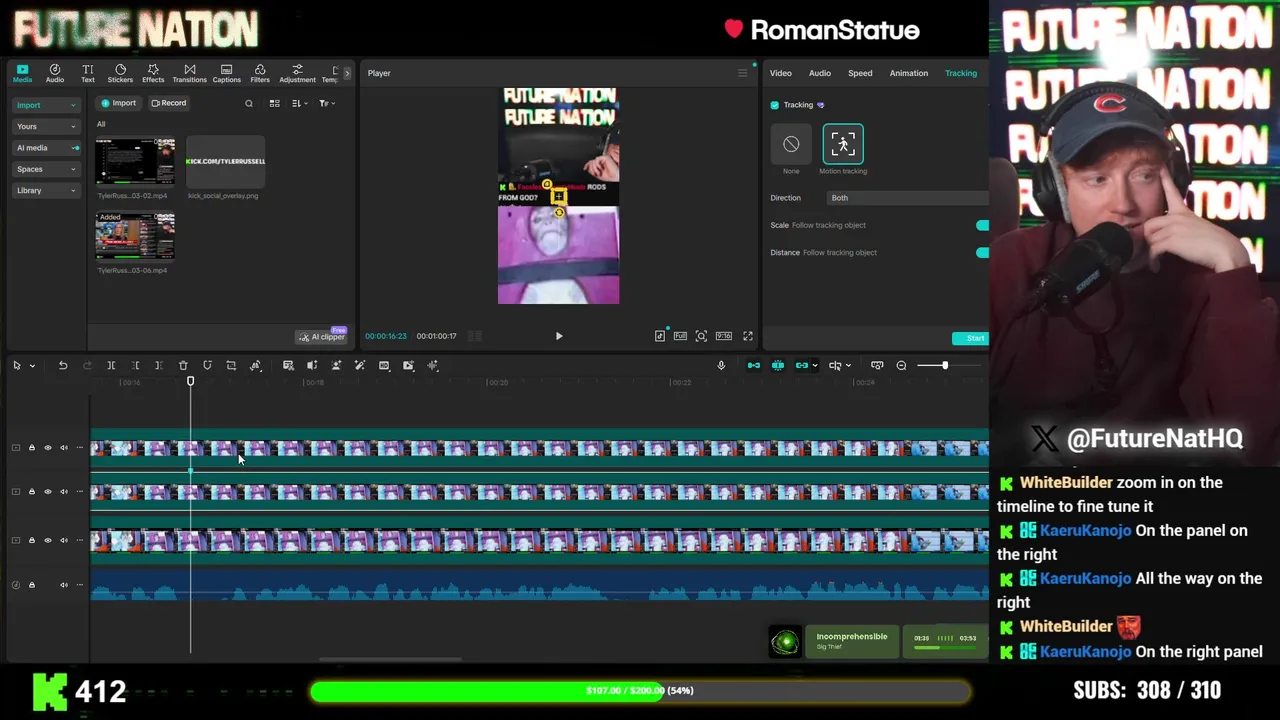The height and width of the screenshot is (720, 1280).
Task: Hide the third video track
Action: tap(47, 540)
